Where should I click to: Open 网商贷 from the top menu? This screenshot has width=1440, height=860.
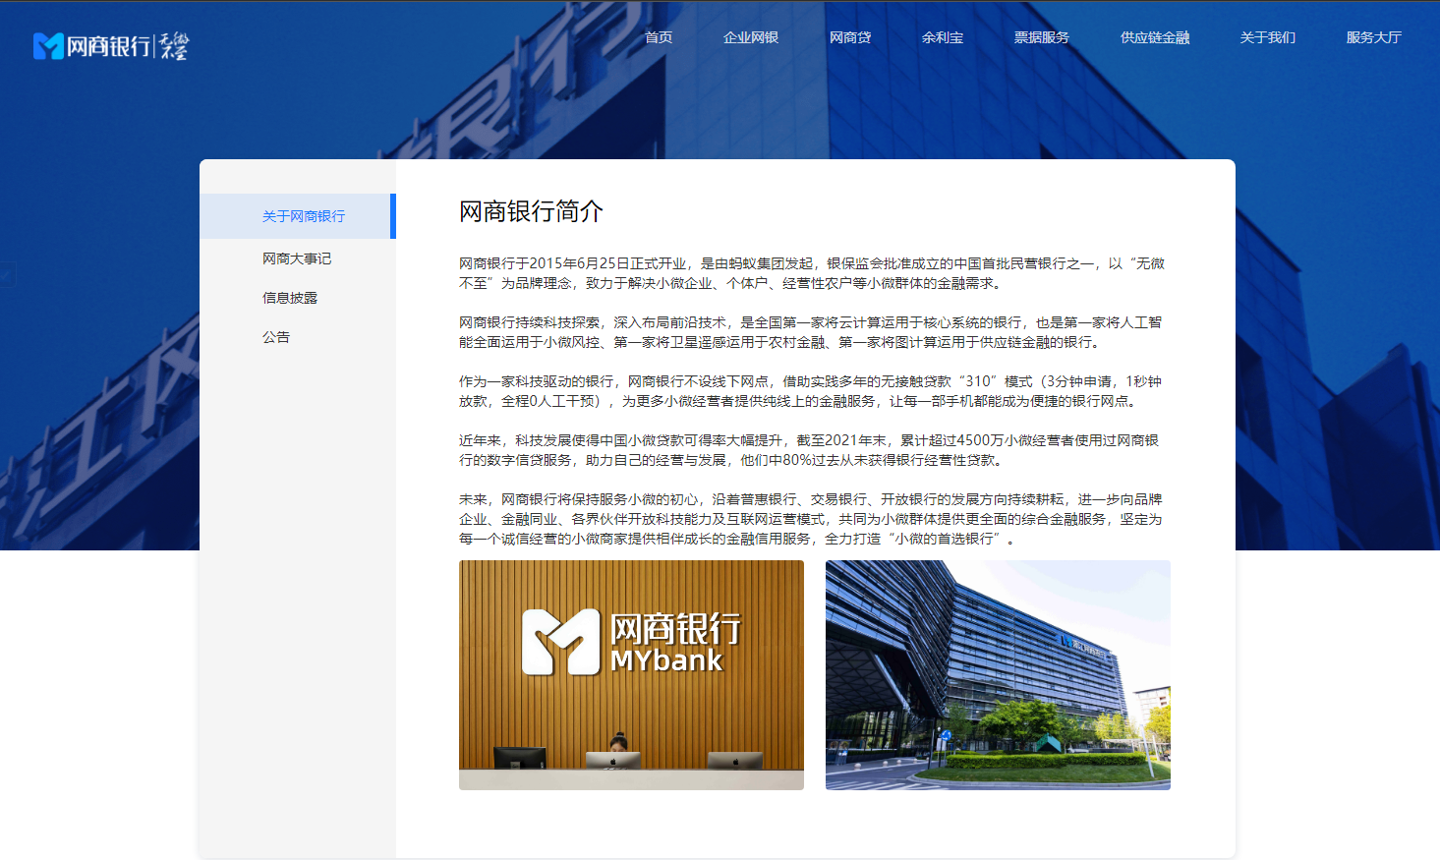(x=849, y=38)
